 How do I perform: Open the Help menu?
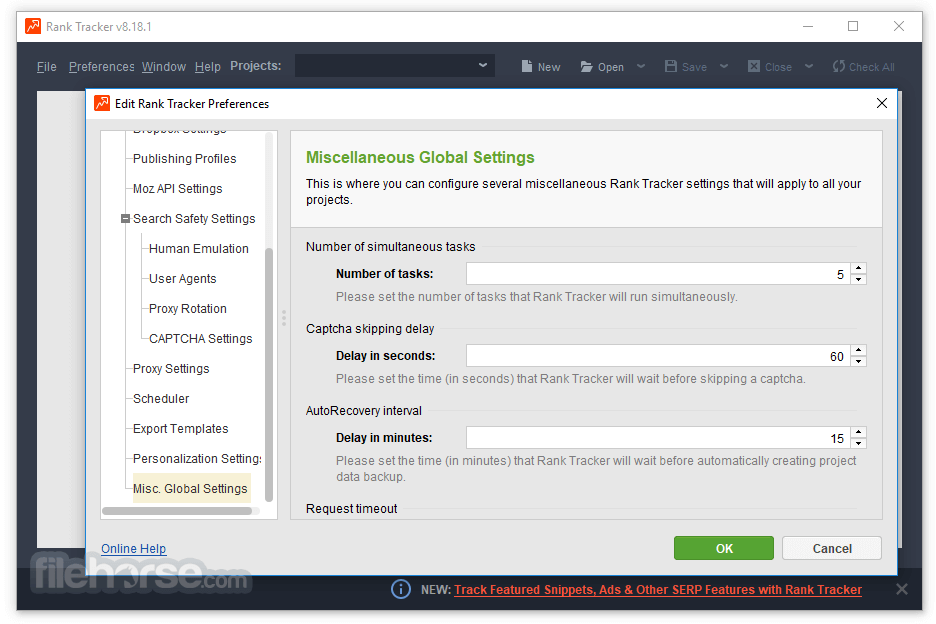208,66
